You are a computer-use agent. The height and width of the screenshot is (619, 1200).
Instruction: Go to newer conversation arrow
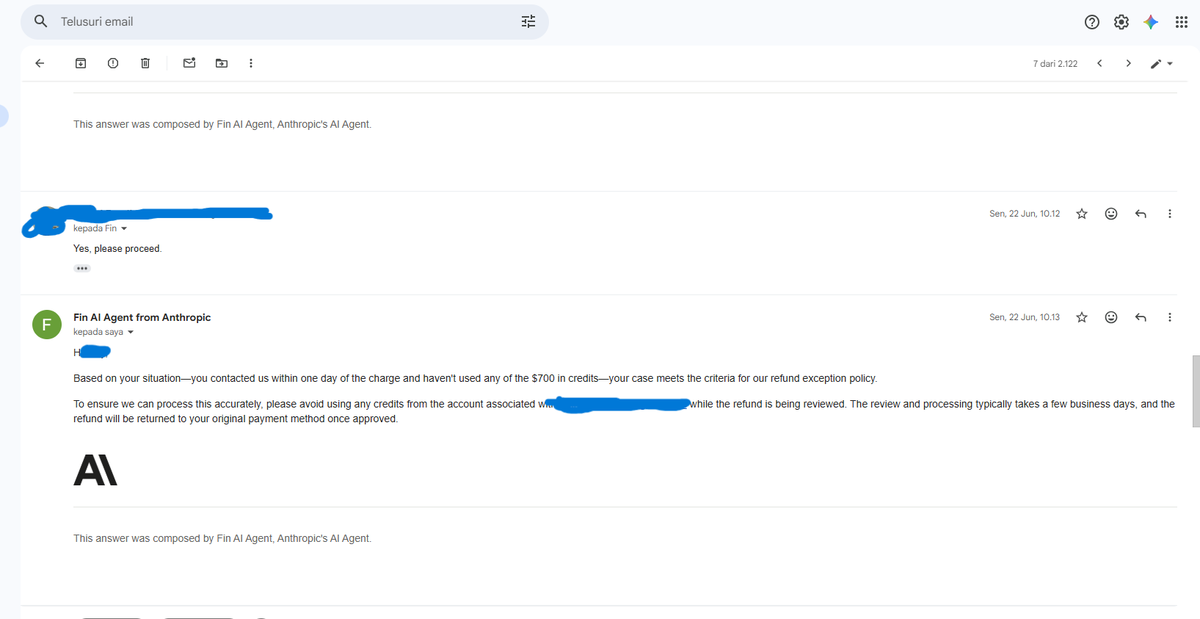[x=1100, y=63]
